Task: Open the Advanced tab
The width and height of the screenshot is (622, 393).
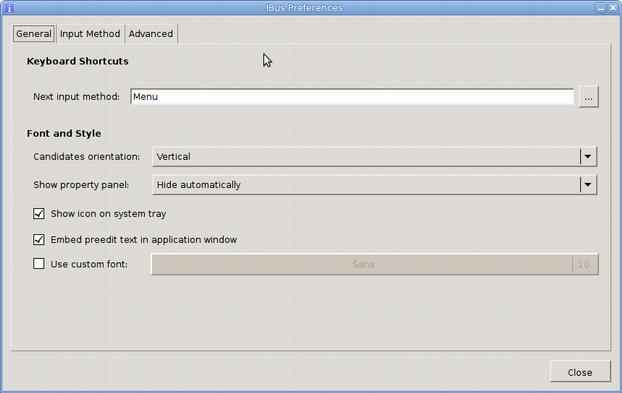Action: (151, 34)
